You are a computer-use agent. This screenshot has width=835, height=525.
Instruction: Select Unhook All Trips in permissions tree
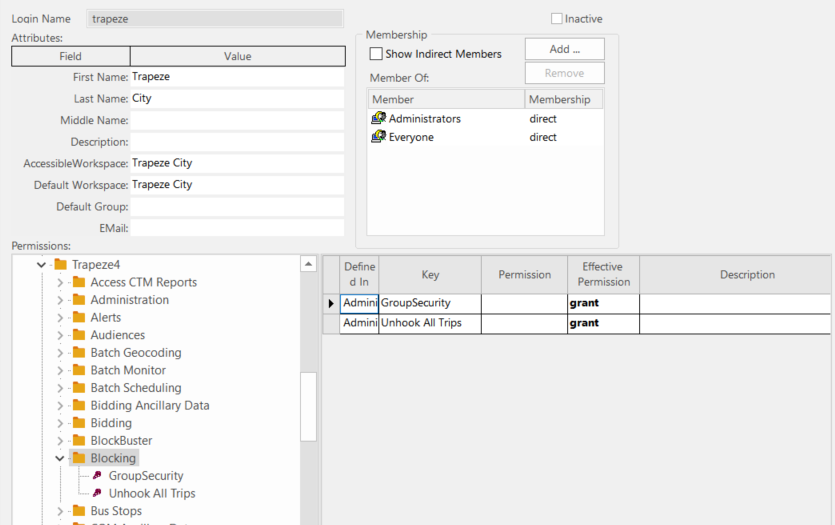tap(152, 493)
